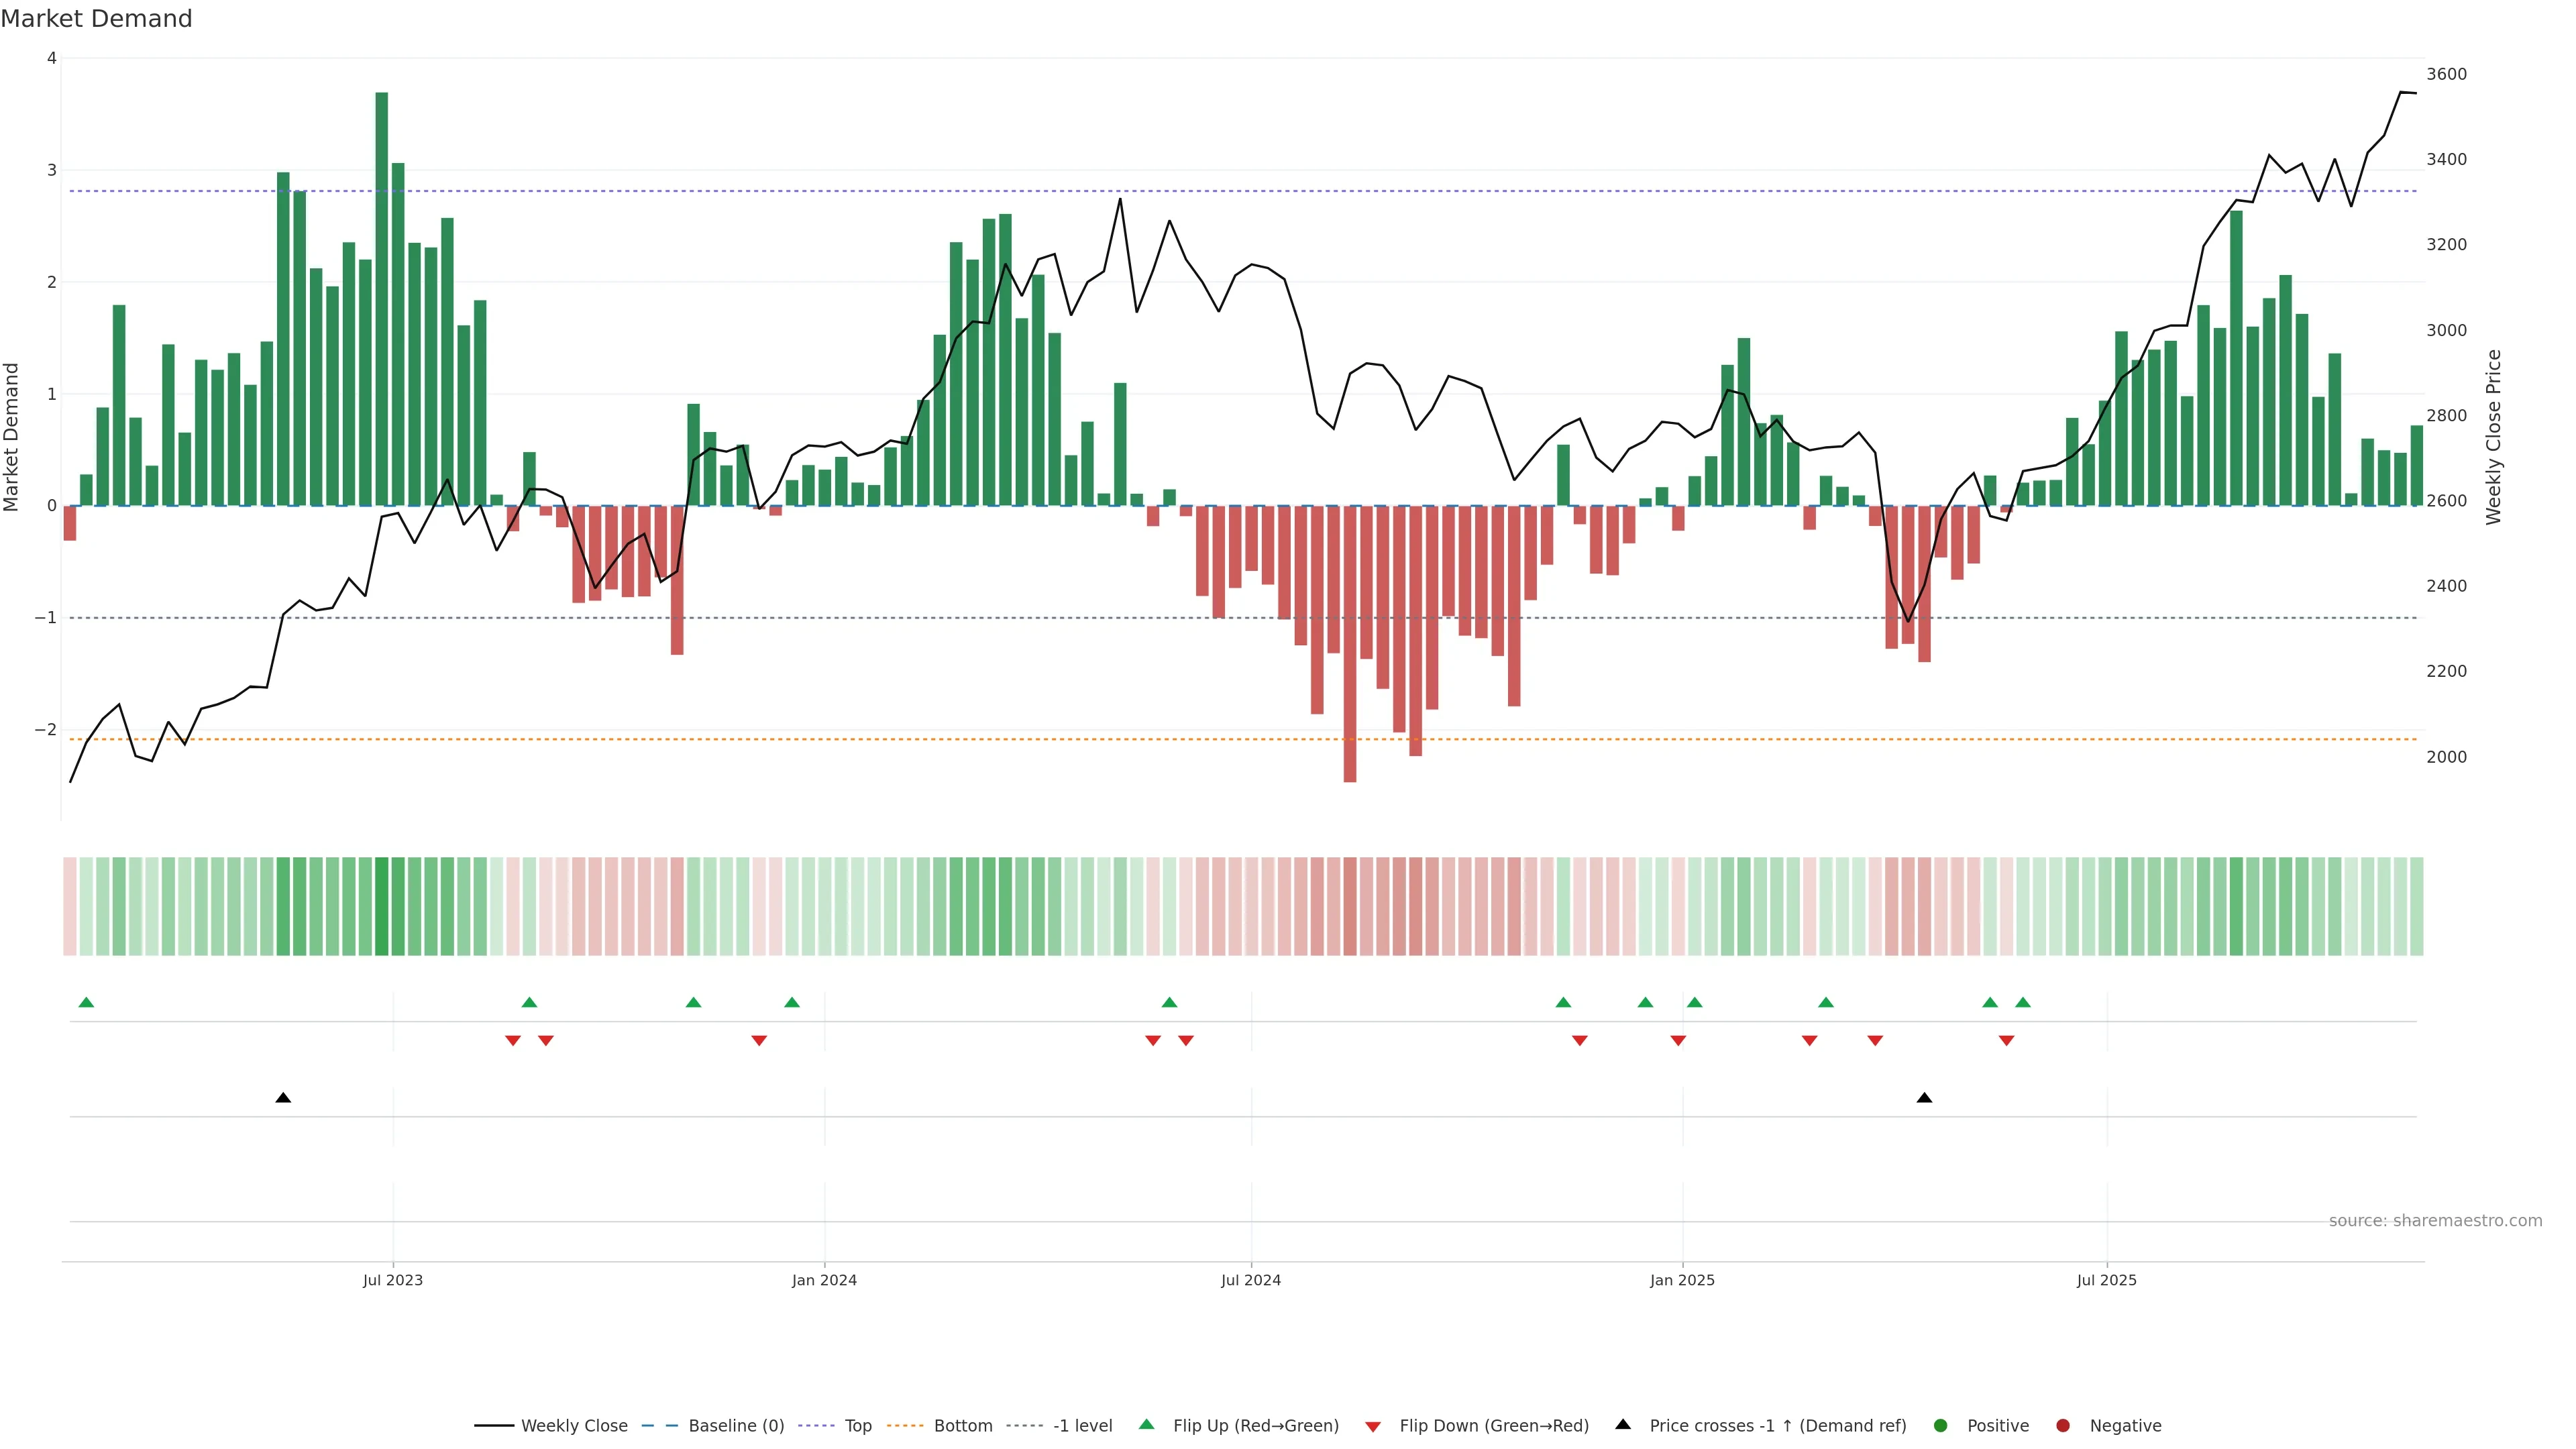Click the Market Demand chart title
The image size is (2576, 1449).
coord(96,19)
